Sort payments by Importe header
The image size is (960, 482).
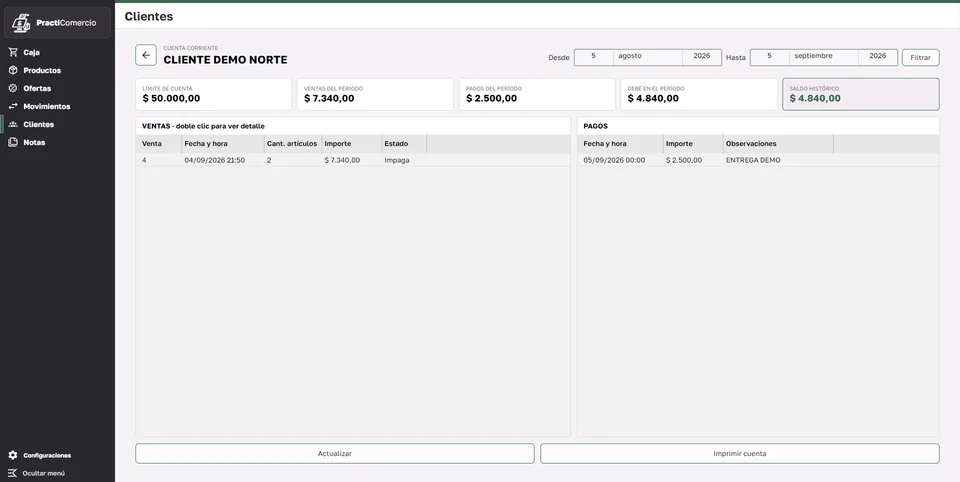[693, 144]
